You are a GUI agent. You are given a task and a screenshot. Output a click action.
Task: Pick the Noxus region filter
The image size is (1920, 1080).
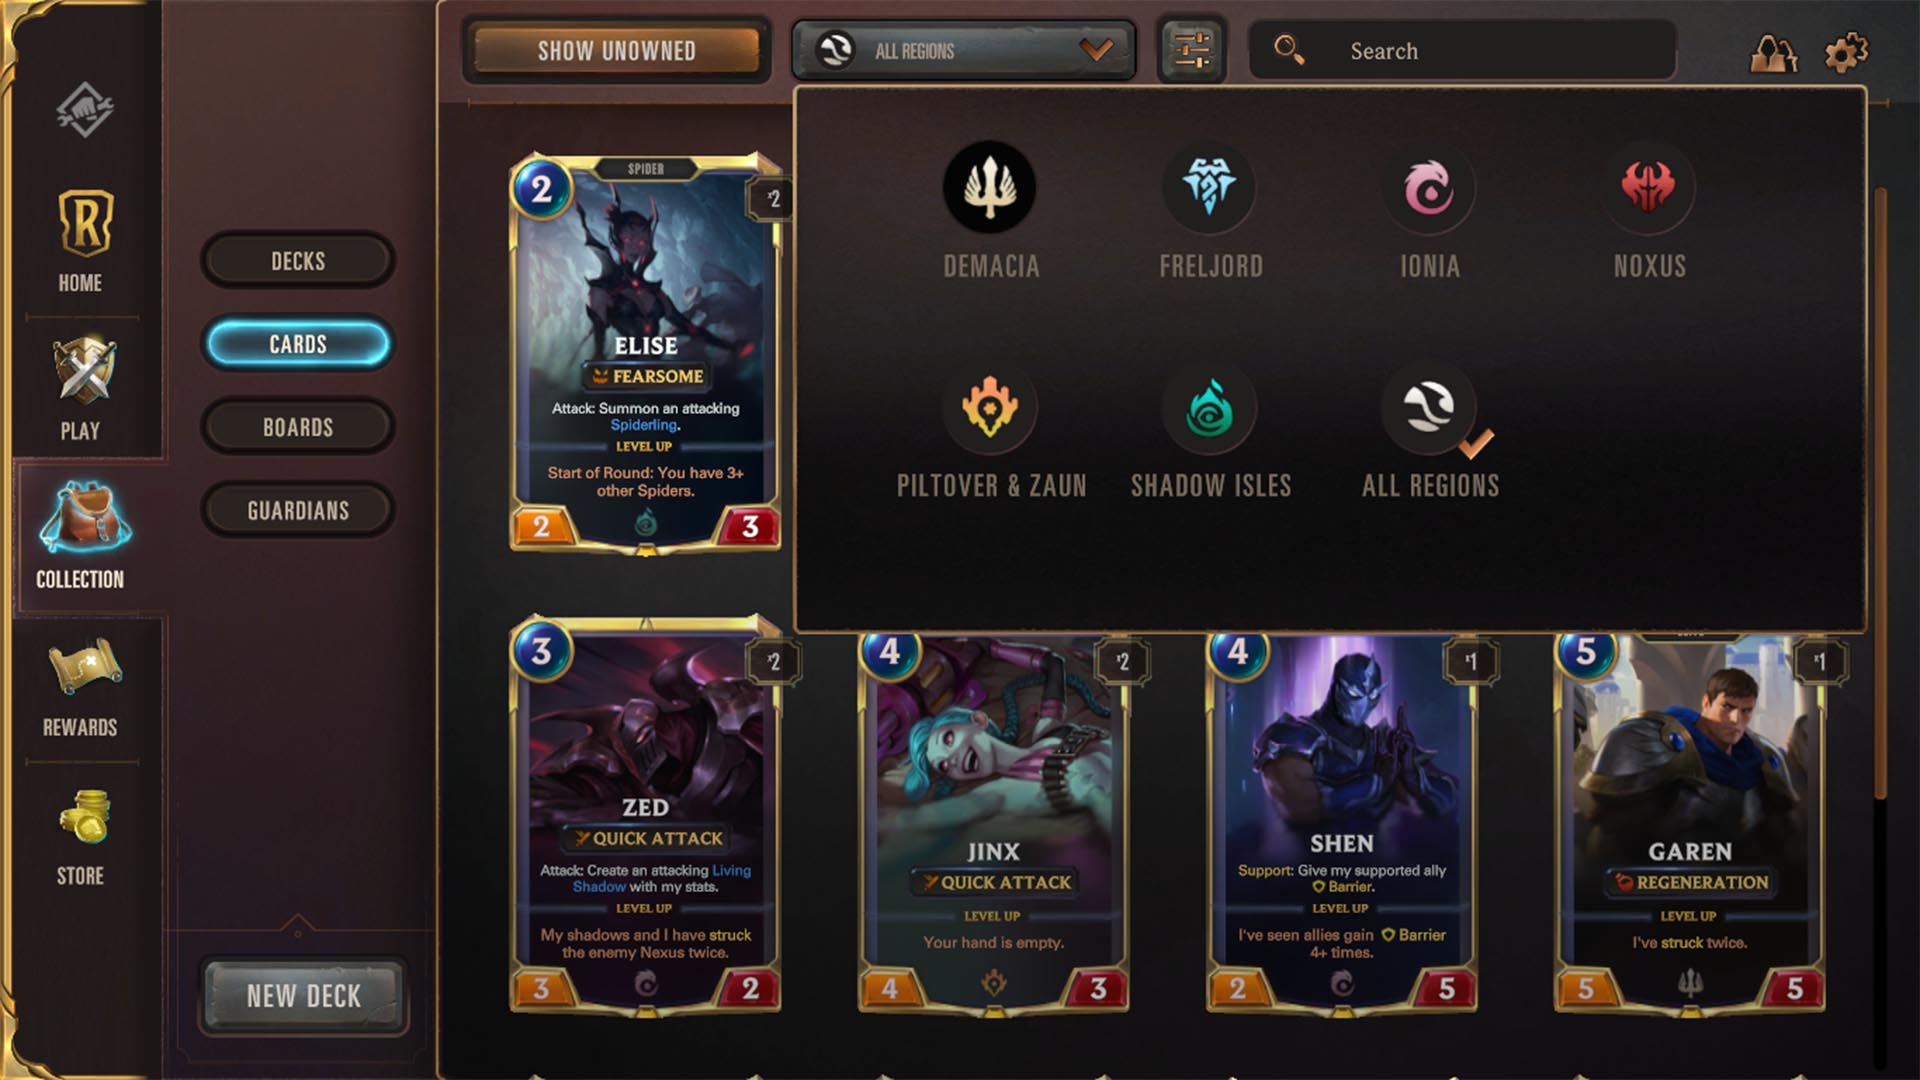click(x=1649, y=188)
